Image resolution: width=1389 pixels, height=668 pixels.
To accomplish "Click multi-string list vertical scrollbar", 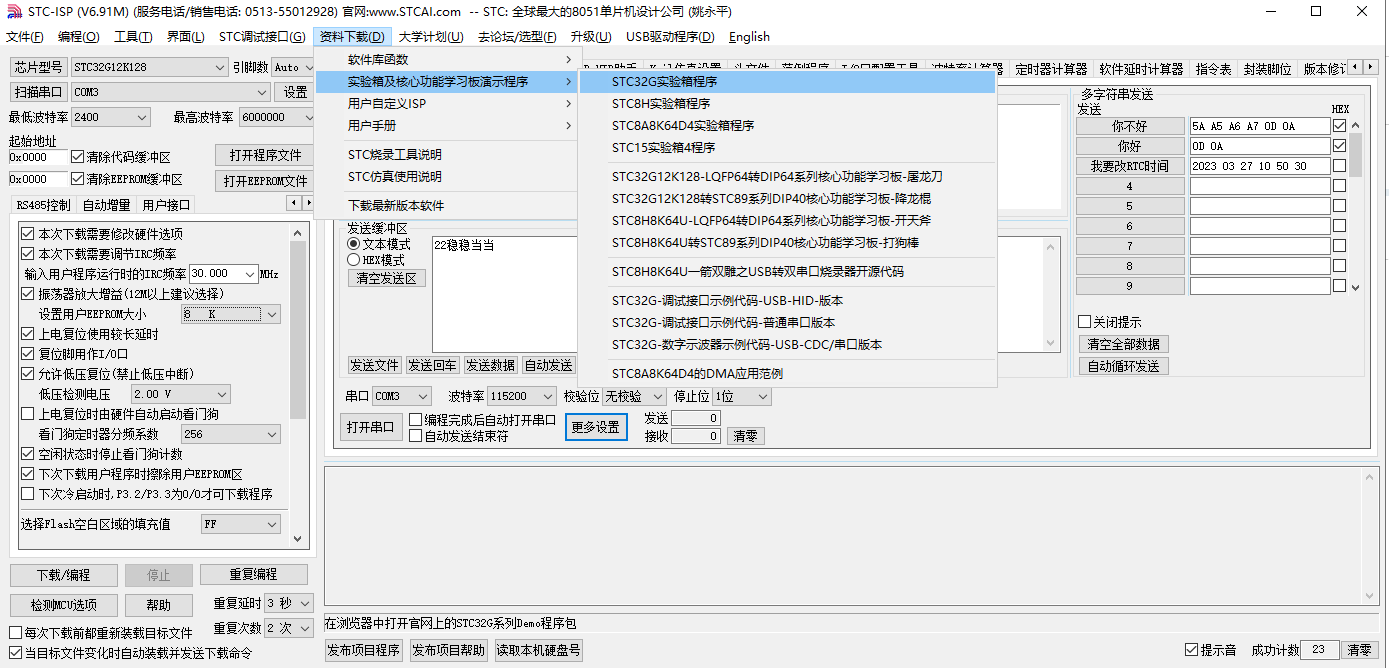I will click(x=1356, y=205).
